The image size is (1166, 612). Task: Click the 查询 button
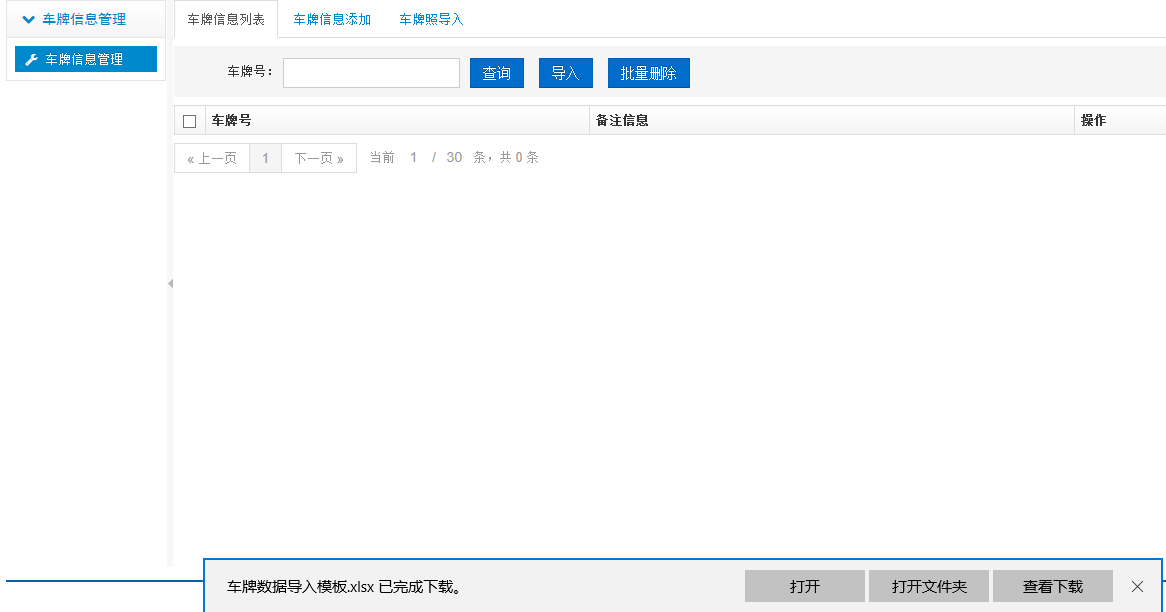pyautogui.click(x=497, y=73)
